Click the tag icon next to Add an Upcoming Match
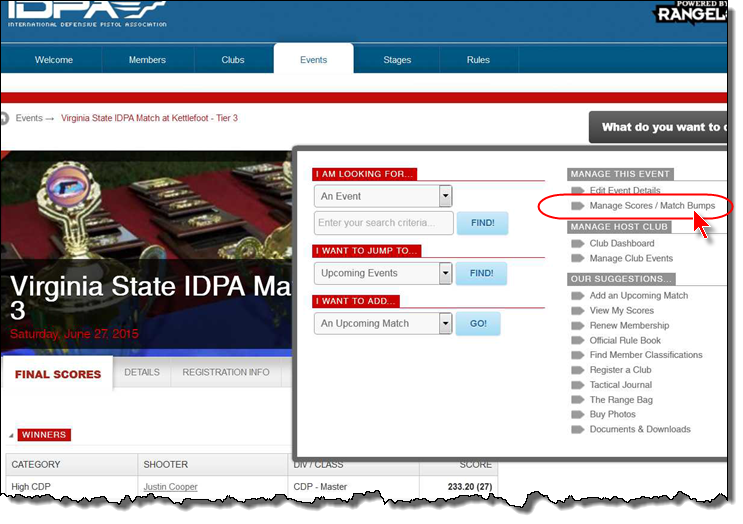This screenshot has height=524, width=743. click(x=578, y=296)
